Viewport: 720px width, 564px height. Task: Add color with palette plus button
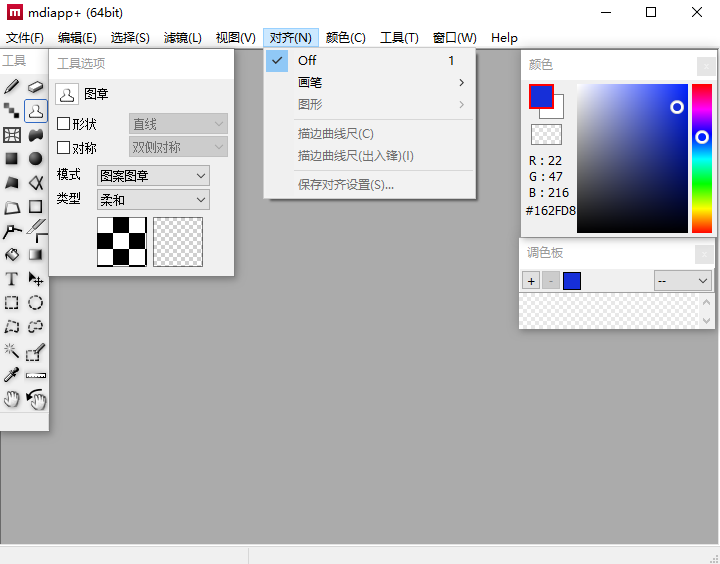tap(531, 281)
